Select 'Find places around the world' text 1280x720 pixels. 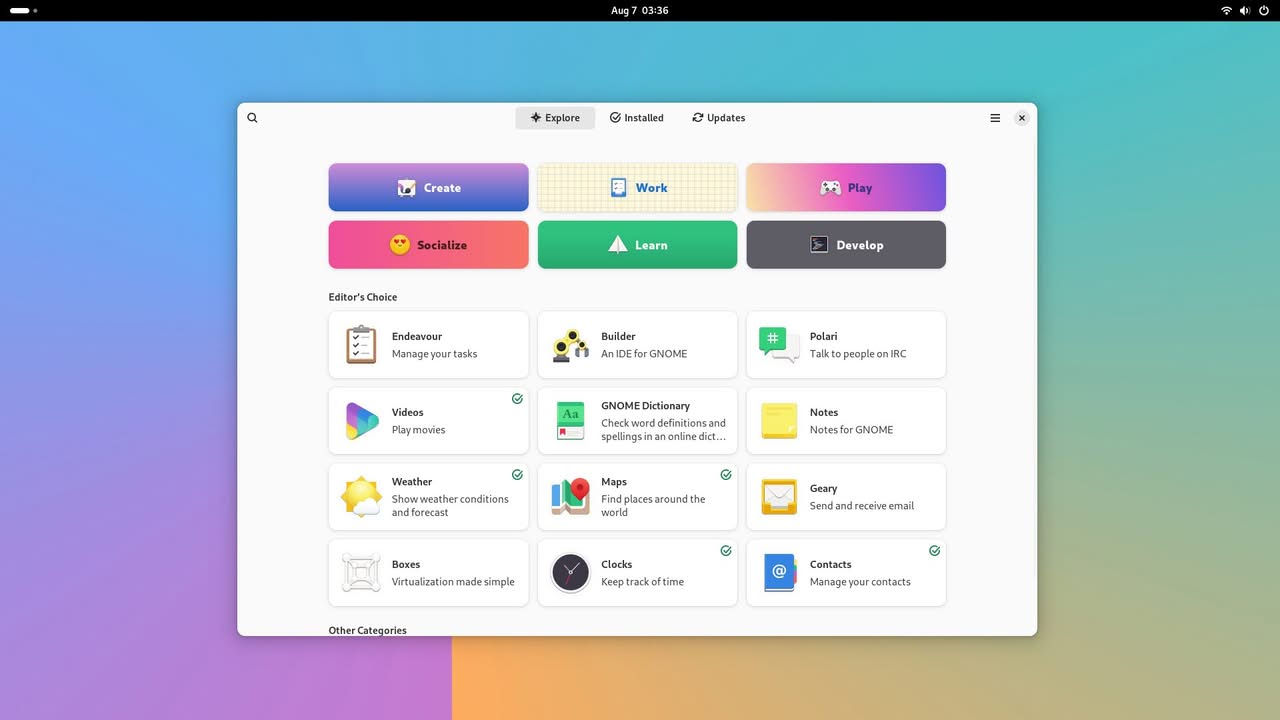[653, 506]
